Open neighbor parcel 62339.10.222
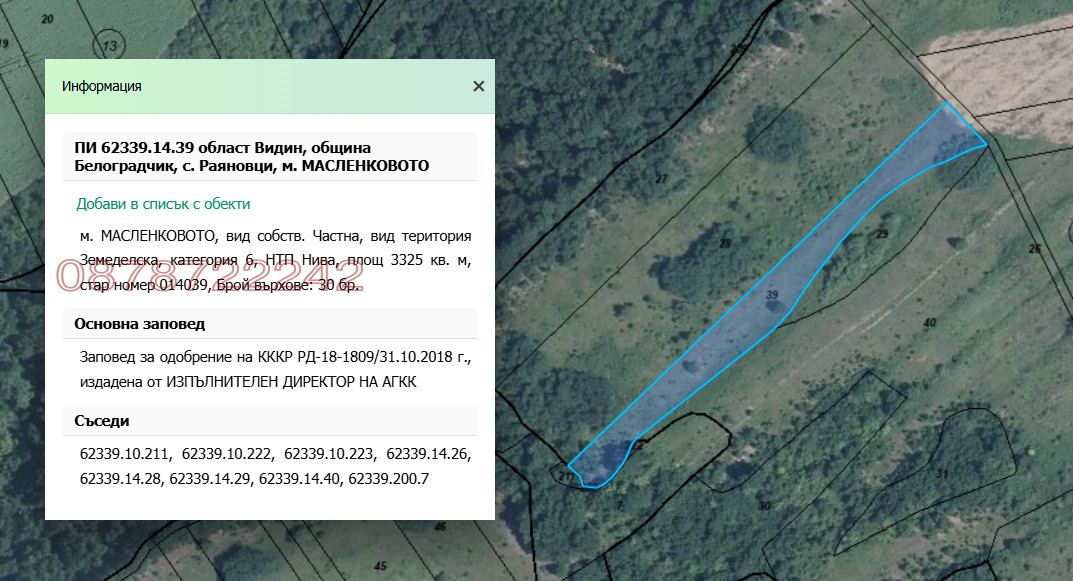The width and height of the screenshot is (1073, 581). click(x=228, y=455)
